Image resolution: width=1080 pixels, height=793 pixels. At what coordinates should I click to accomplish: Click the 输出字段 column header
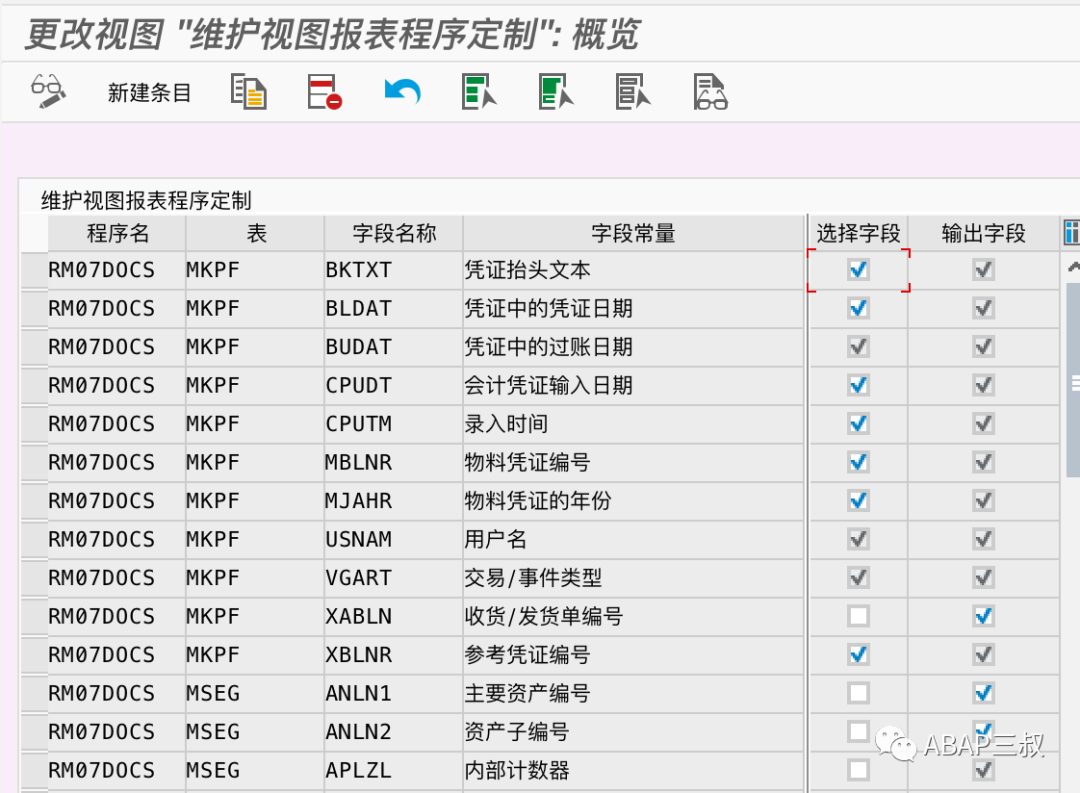pos(984,233)
